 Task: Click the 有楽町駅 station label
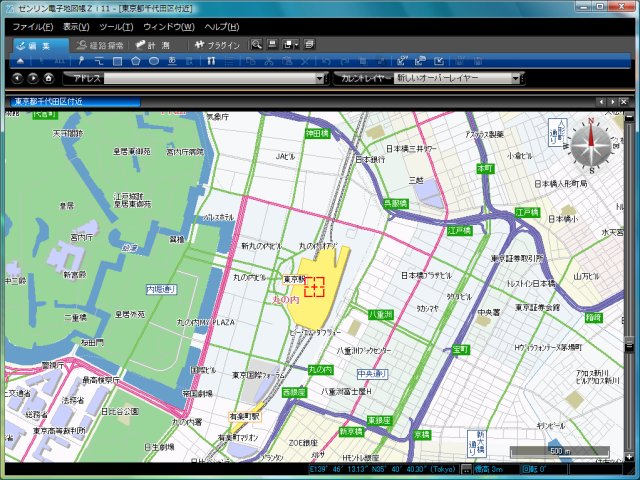point(245,417)
